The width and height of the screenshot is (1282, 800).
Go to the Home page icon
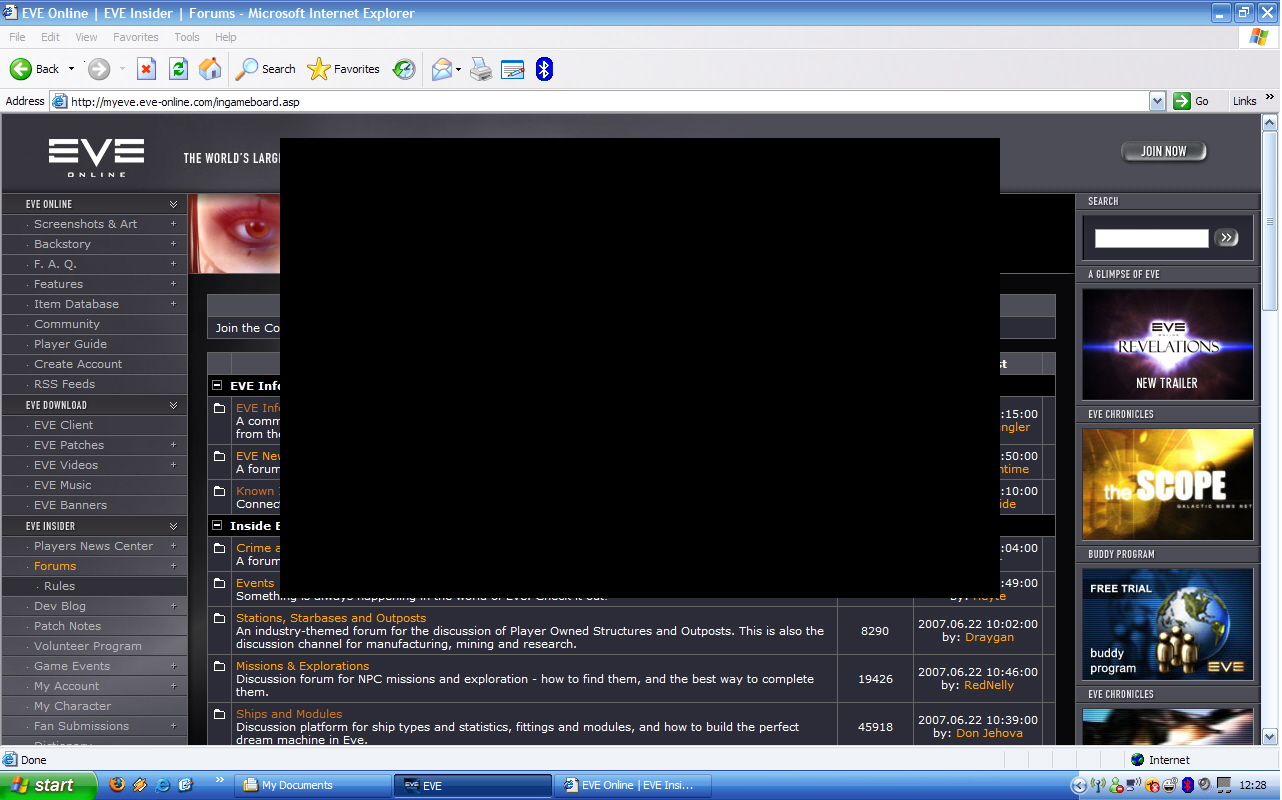[210, 69]
